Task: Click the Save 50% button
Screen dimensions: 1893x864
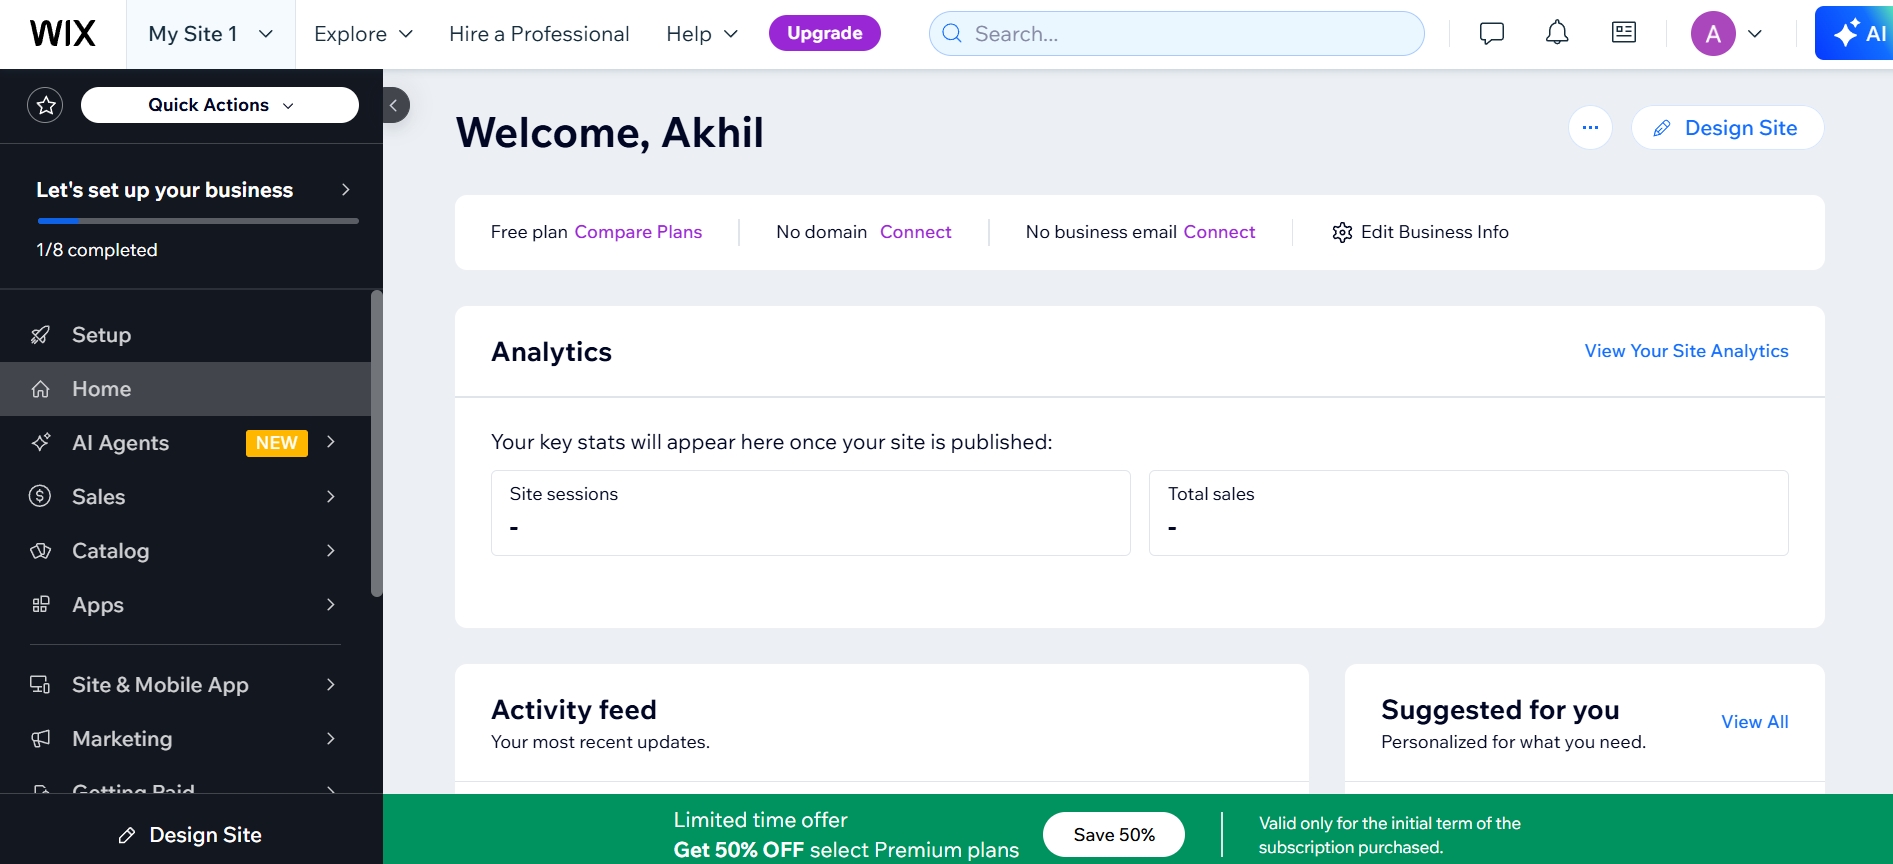Action: (x=1114, y=834)
